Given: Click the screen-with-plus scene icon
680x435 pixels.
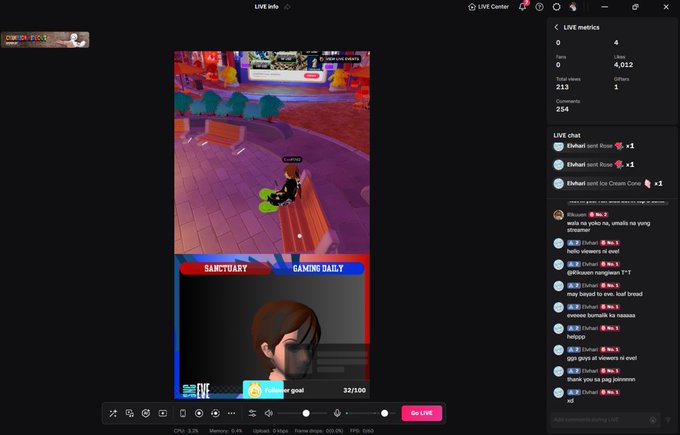Looking at the screenshot, I should [163, 413].
